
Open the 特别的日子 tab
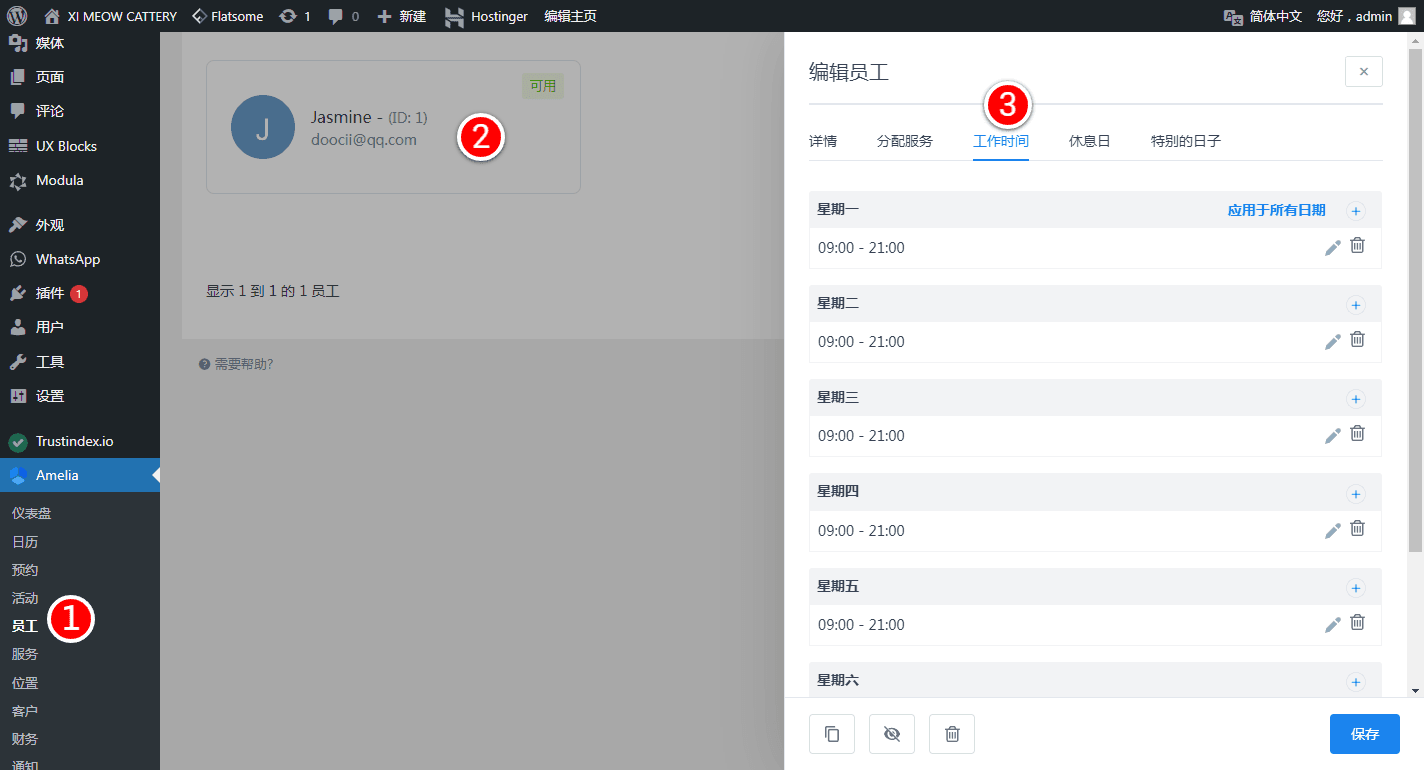[x=1185, y=141]
